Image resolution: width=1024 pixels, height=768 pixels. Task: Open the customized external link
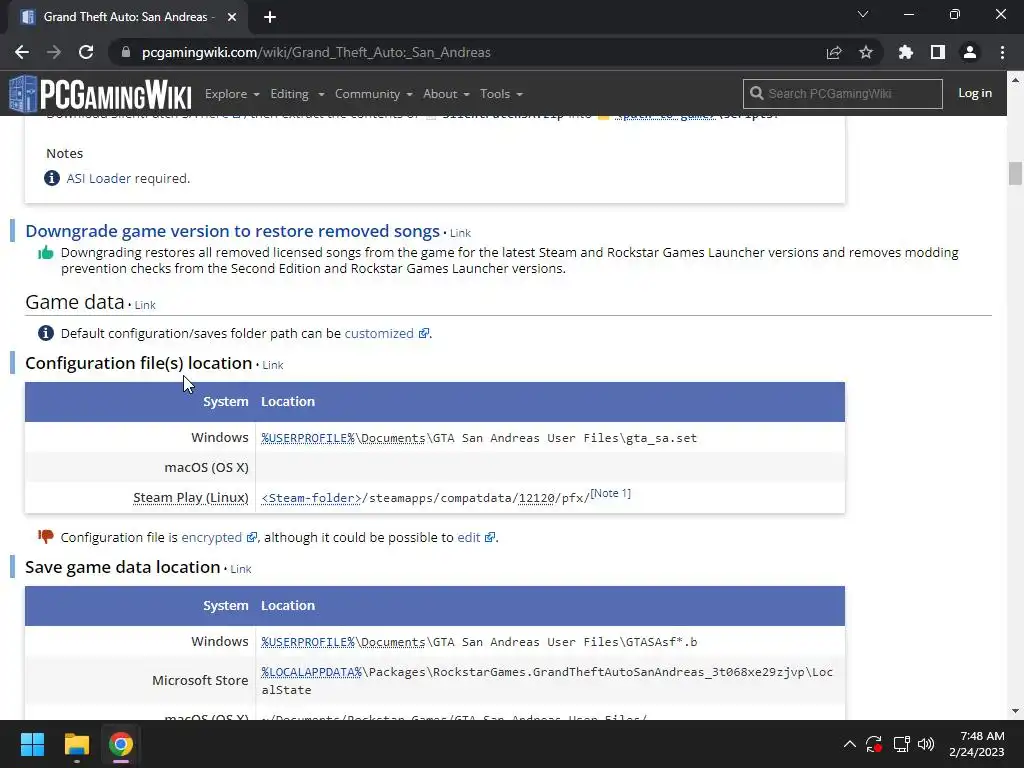pos(386,333)
